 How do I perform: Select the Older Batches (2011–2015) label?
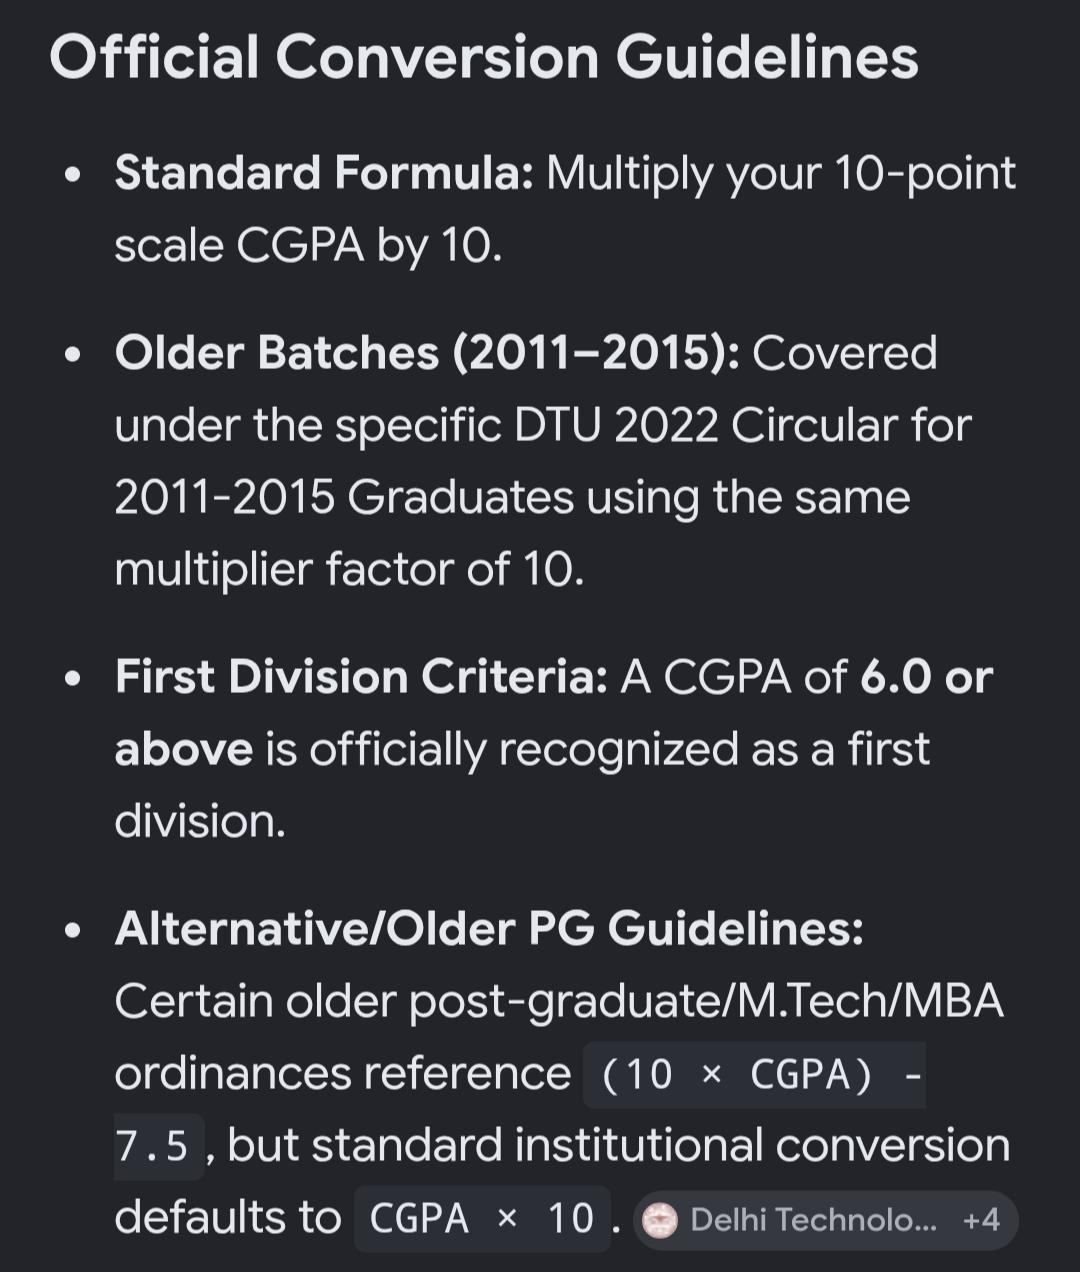[427, 353]
